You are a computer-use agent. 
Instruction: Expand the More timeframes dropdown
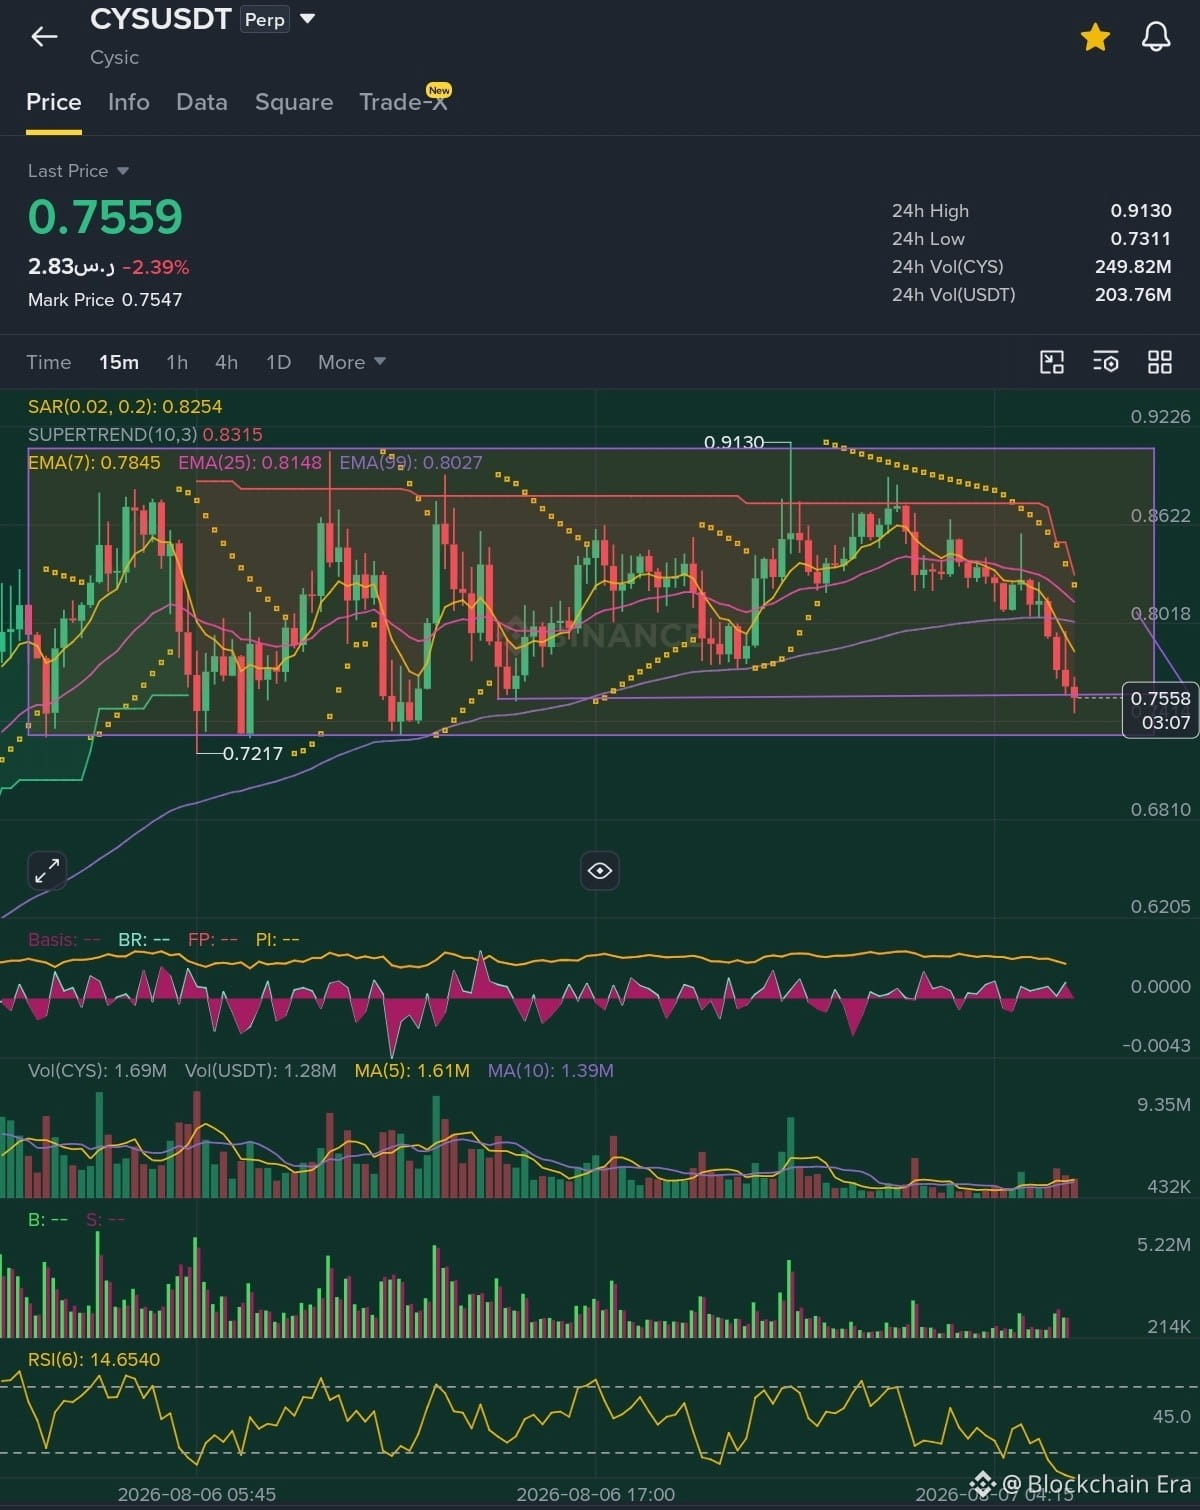click(x=351, y=362)
